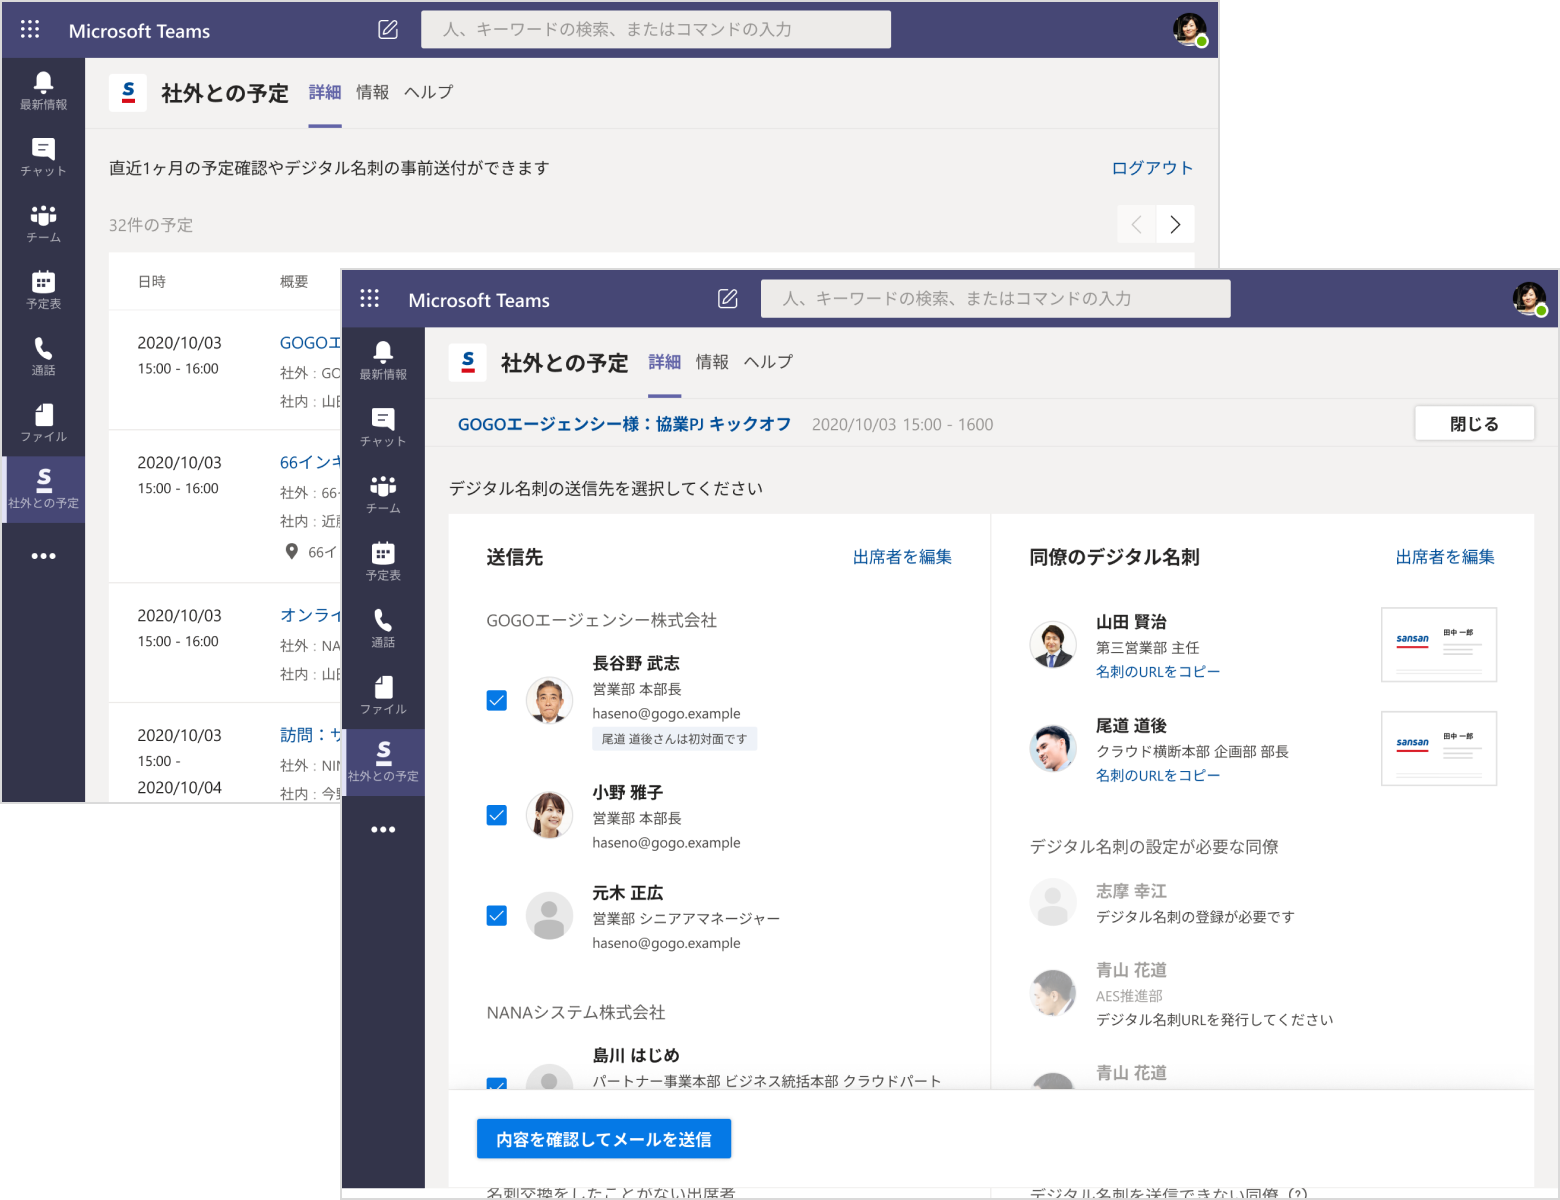1560x1200 pixels.
Task: Open 訪問 meeting link in back window
Action: (x=310, y=735)
